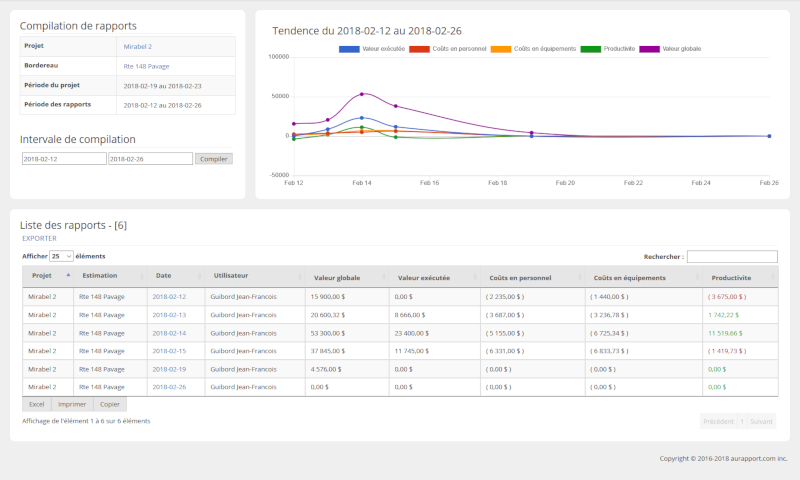Image resolution: width=800 pixels, height=480 pixels.
Task: Click the sort arrow on Projet column
Action: tap(68, 275)
